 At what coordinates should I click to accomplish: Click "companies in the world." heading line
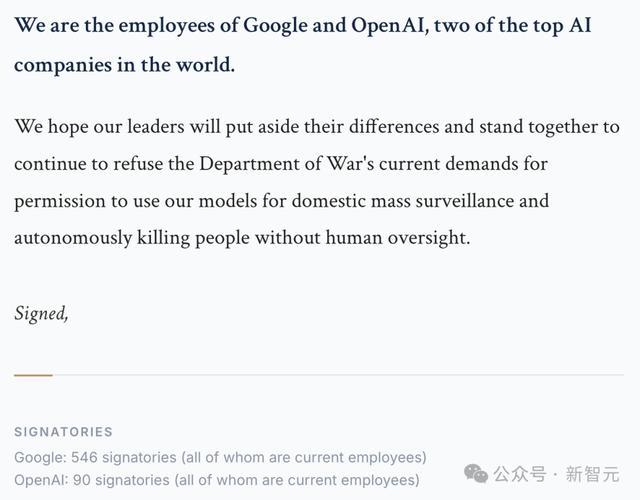coord(125,65)
